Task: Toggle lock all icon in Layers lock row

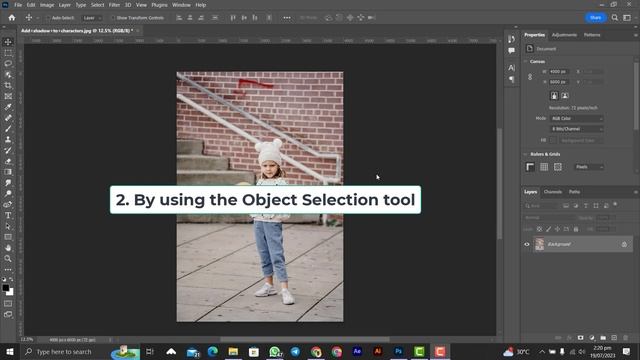Action: [x=576, y=229]
